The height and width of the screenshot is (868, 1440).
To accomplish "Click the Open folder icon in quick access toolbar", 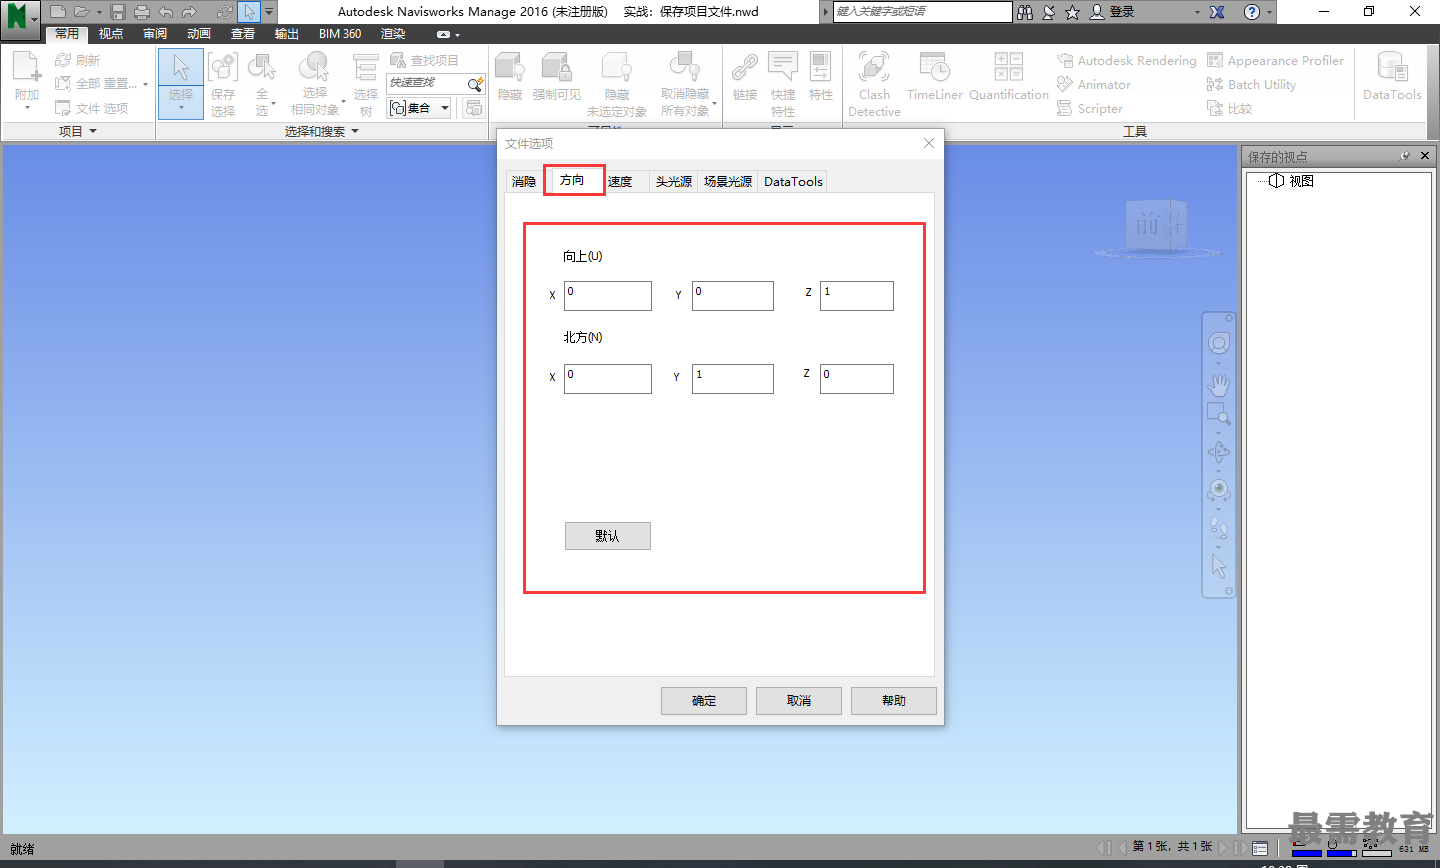I will [81, 12].
